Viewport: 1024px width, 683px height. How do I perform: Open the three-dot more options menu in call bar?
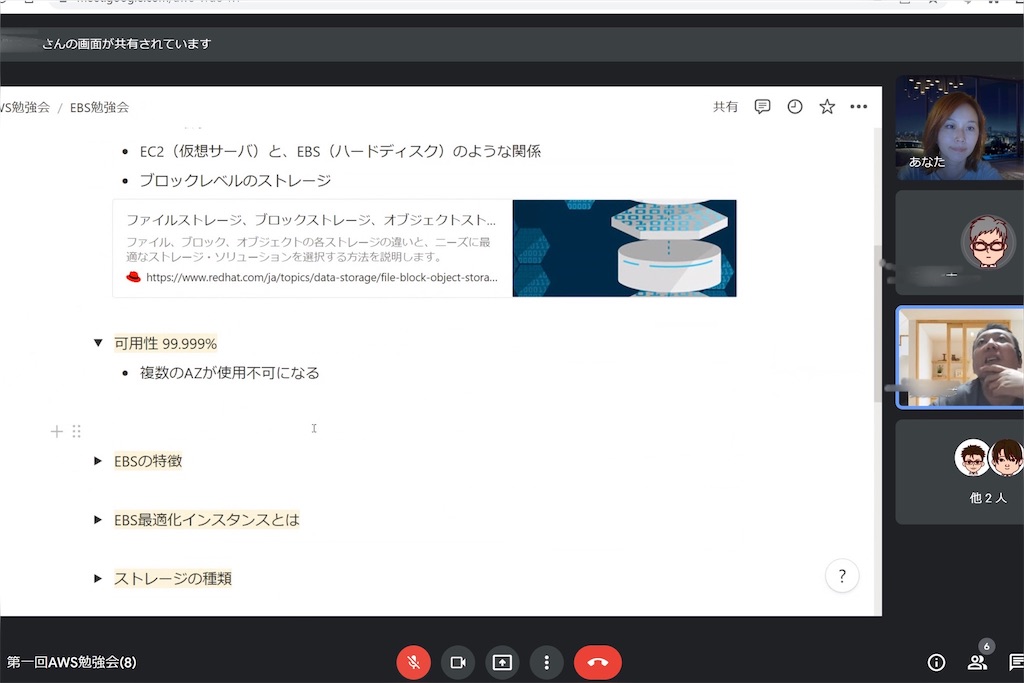coord(547,662)
